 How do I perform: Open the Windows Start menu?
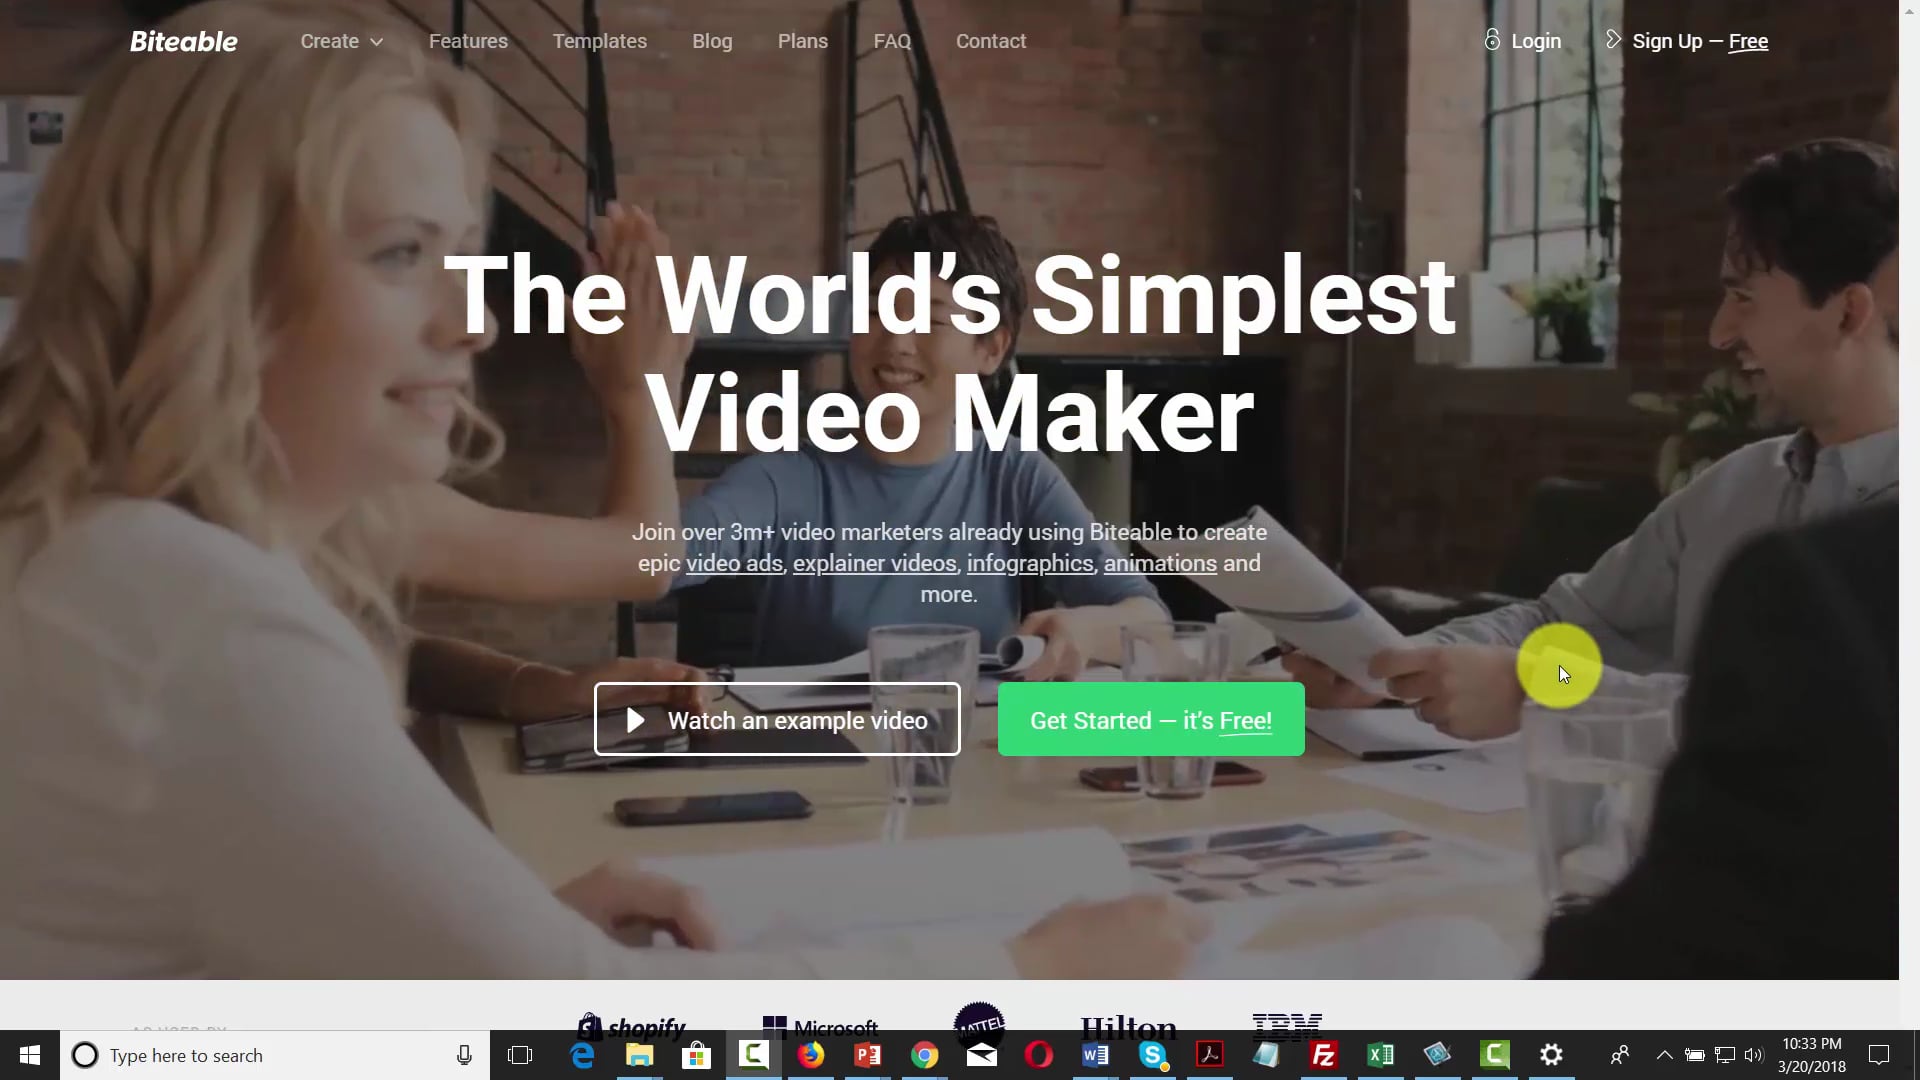29,1055
